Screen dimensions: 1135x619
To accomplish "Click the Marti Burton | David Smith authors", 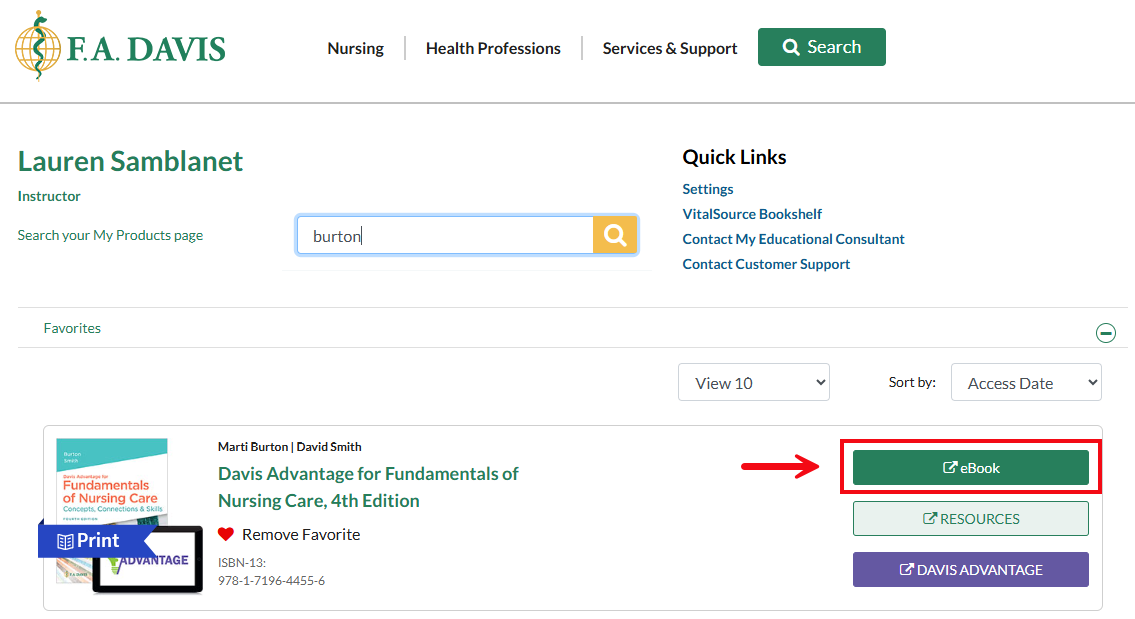I will coord(290,447).
